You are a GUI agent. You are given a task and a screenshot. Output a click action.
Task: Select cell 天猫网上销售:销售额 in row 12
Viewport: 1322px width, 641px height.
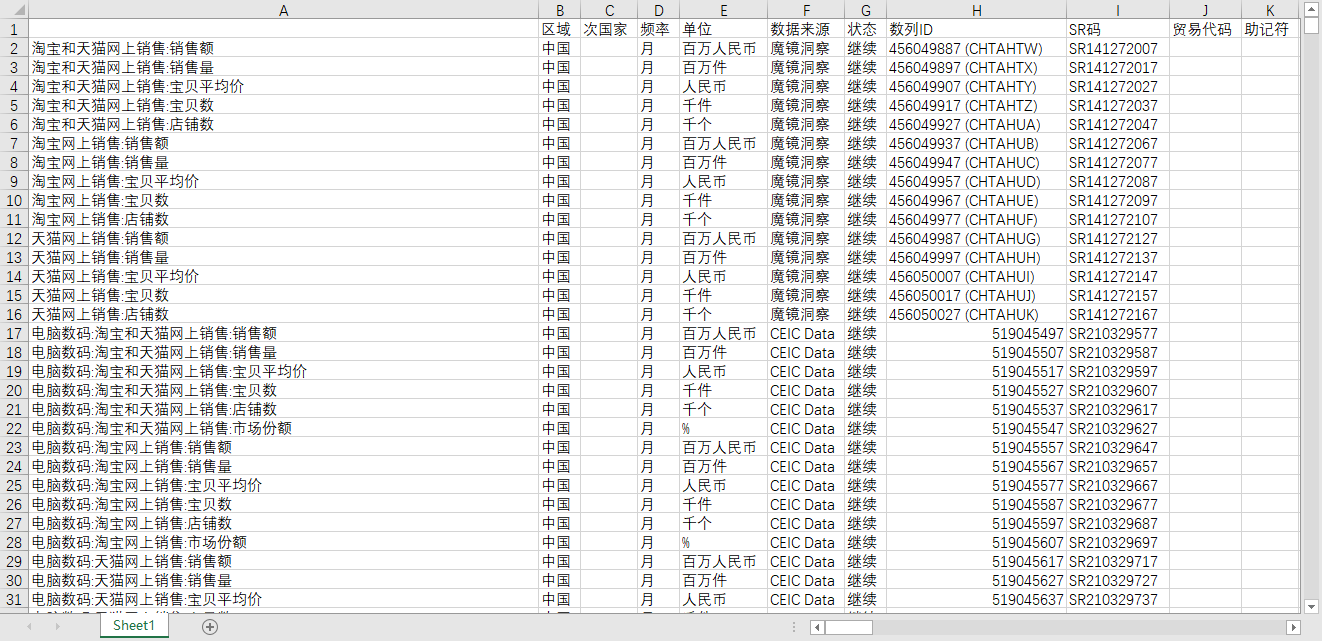[283, 238]
